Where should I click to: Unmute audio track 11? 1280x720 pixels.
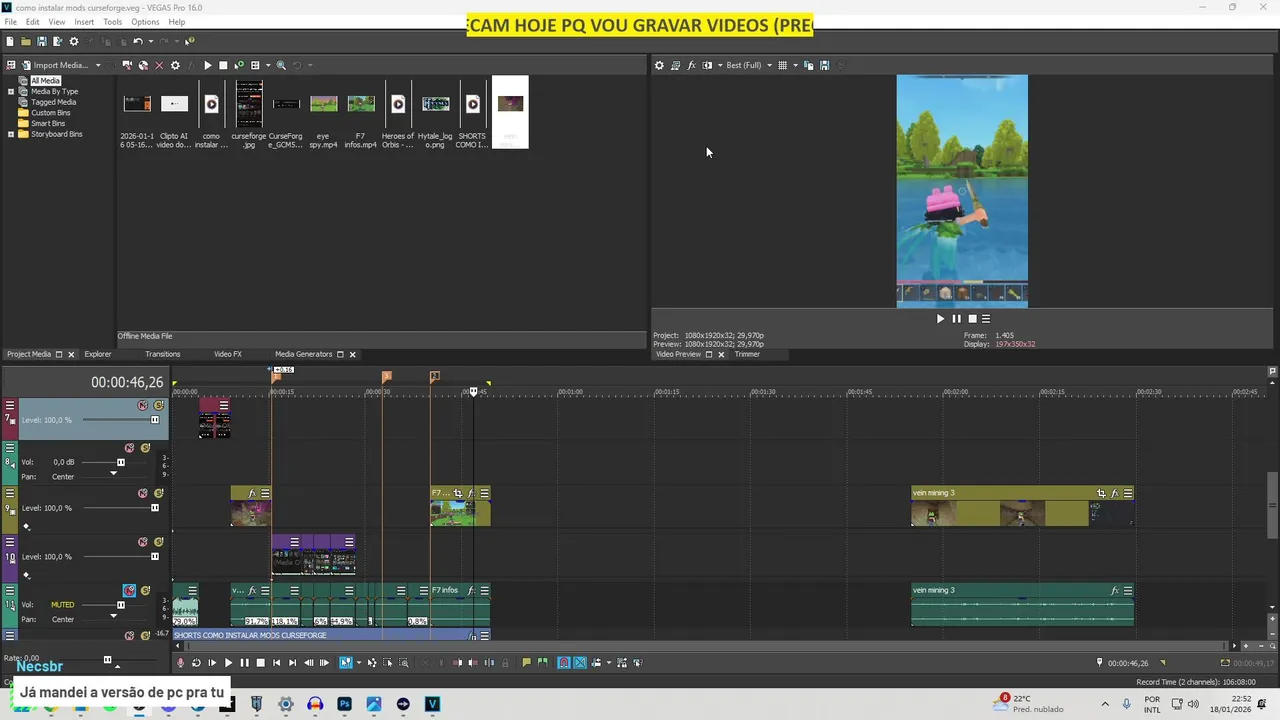[129, 591]
